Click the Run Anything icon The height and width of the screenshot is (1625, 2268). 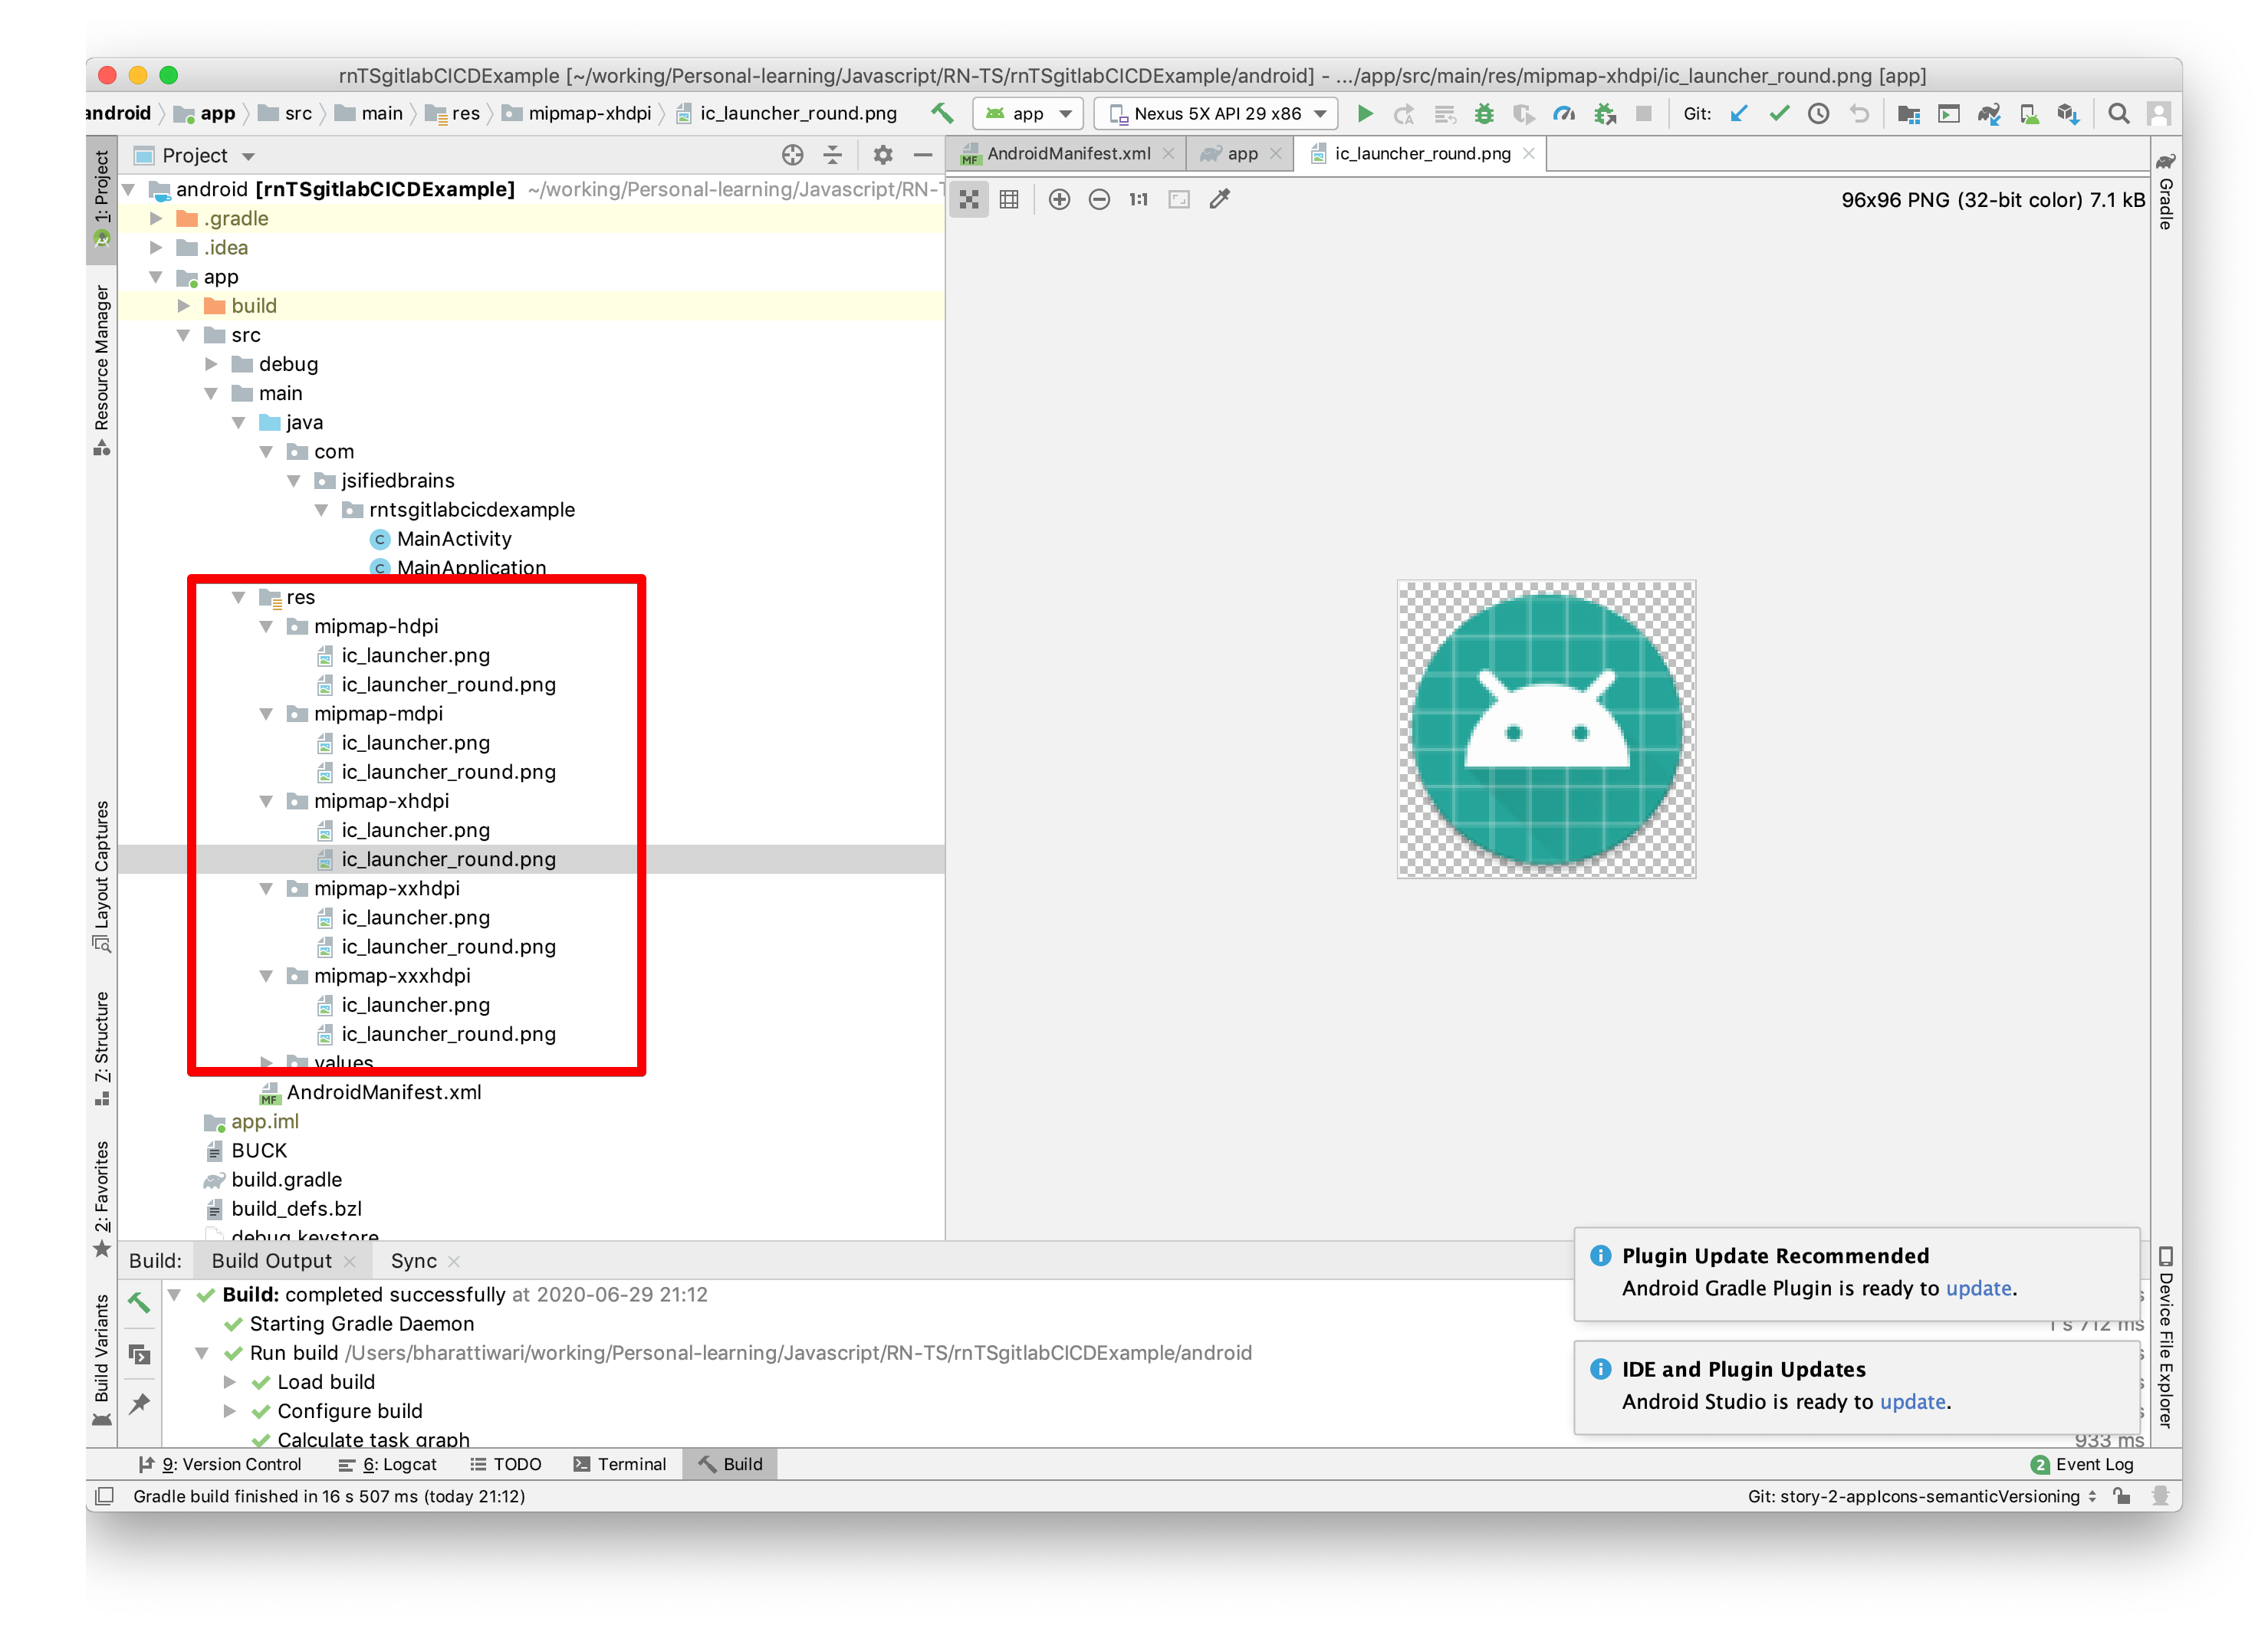pos(1949,113)
